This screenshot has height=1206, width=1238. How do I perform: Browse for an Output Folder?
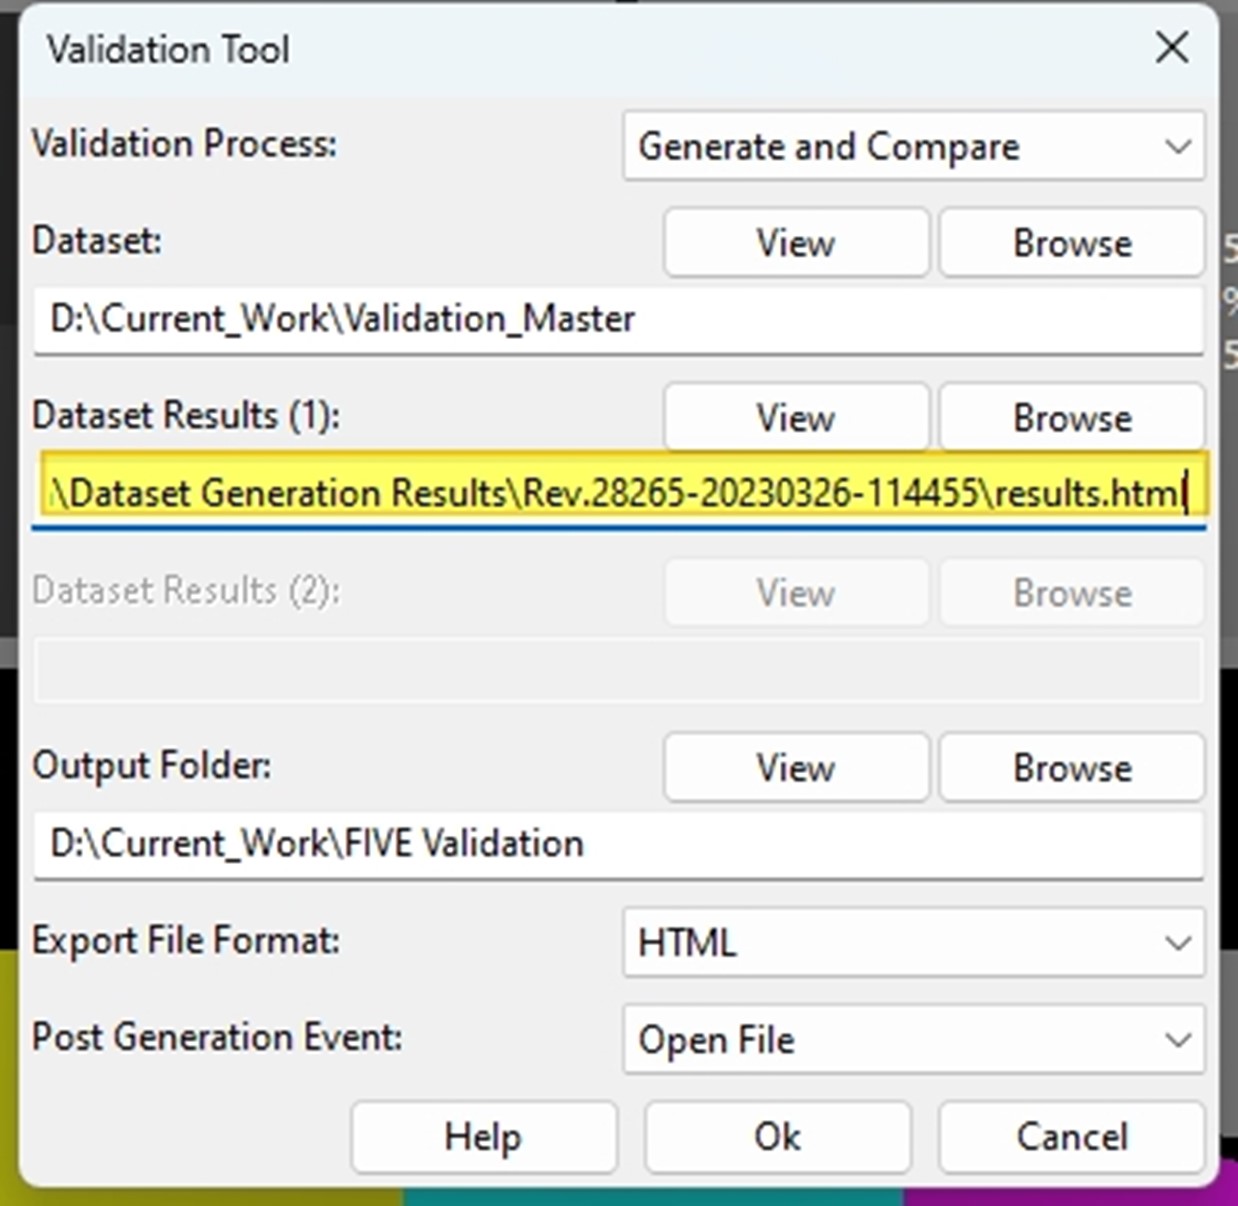(x=1071, y=767)
